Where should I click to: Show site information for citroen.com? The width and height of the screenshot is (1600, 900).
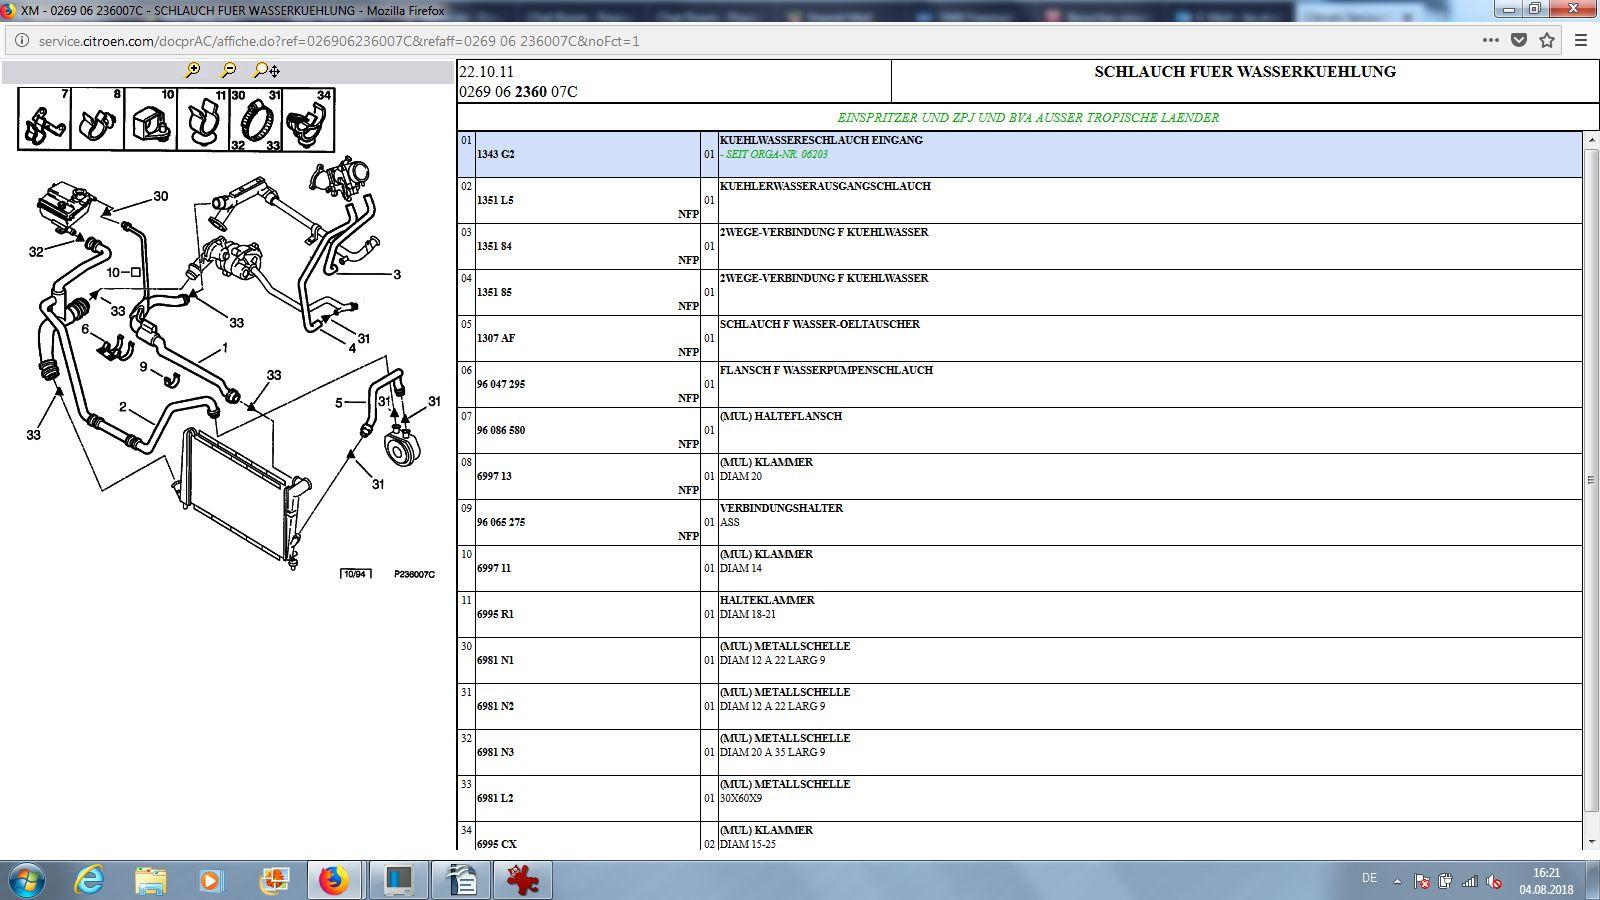pyautogui.click(x=21, y=41)
